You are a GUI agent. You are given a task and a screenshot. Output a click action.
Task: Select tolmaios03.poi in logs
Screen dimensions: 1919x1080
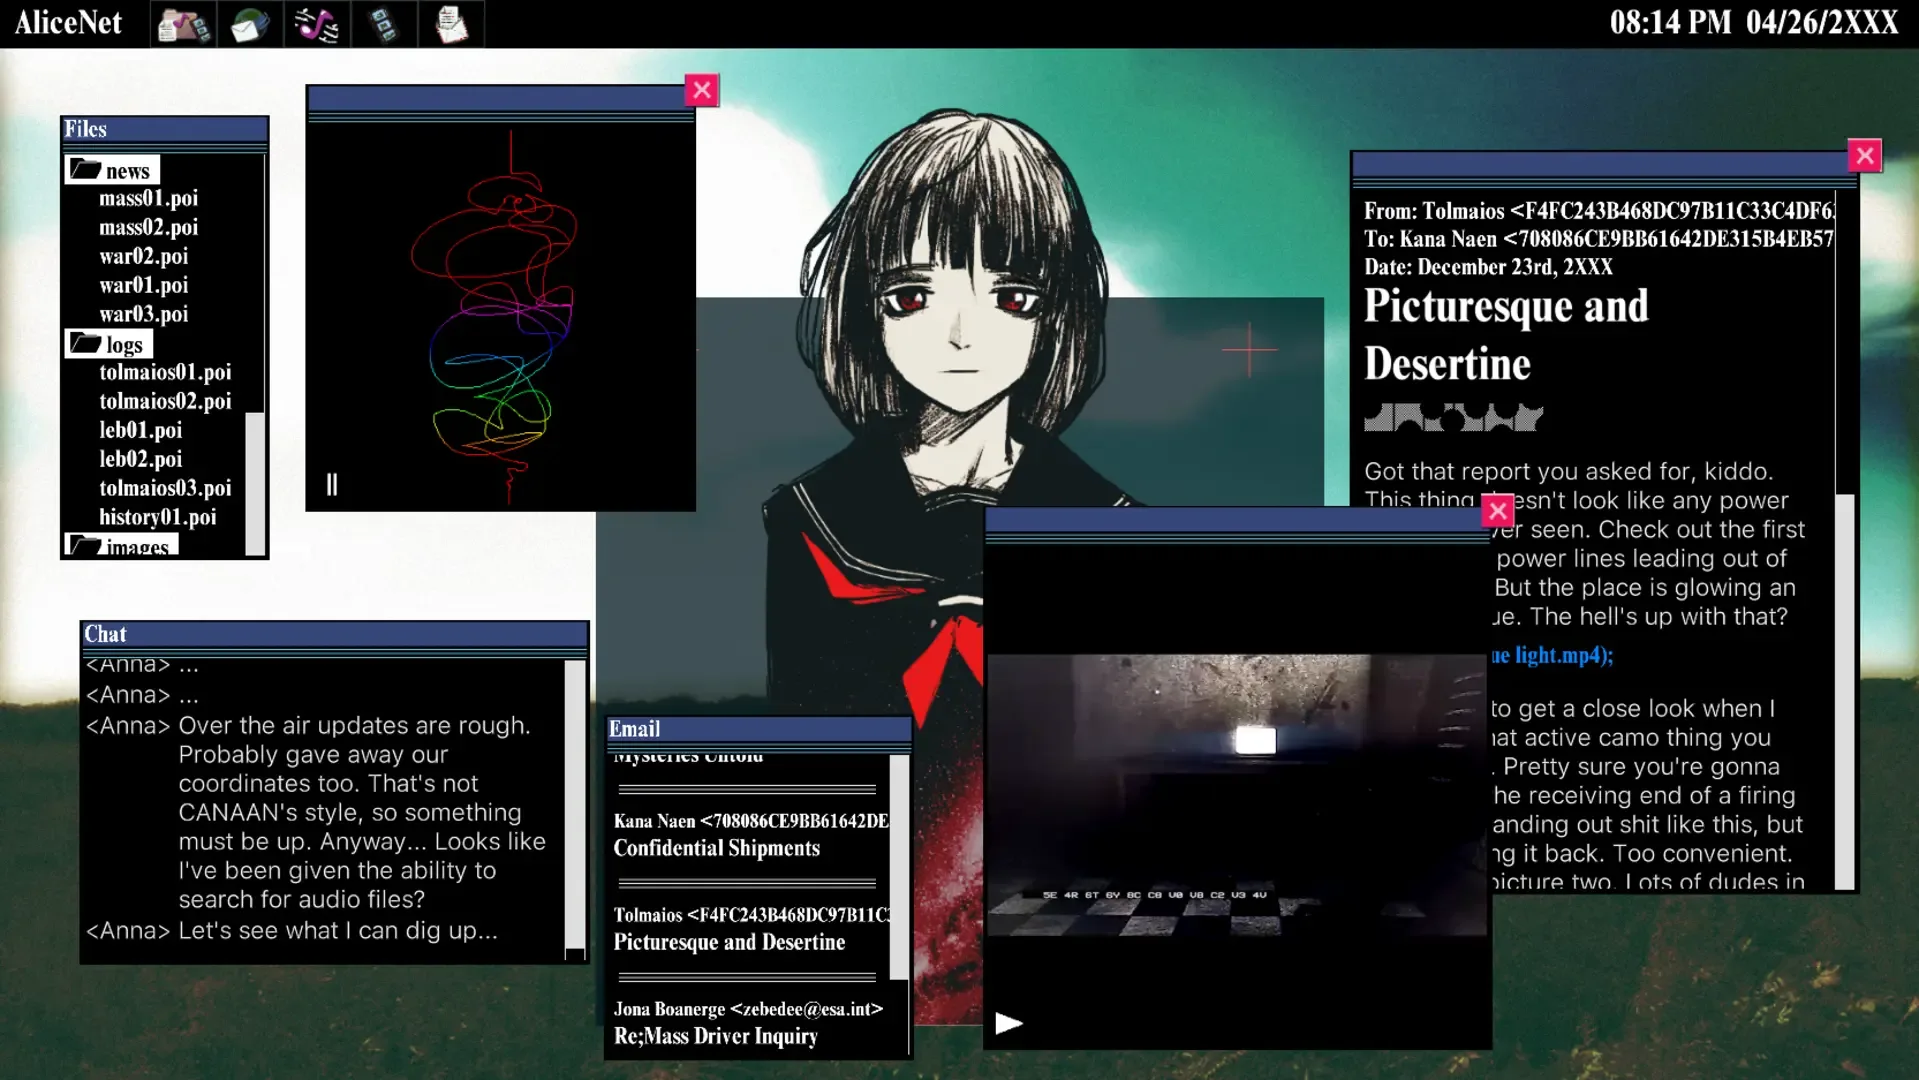165,488
